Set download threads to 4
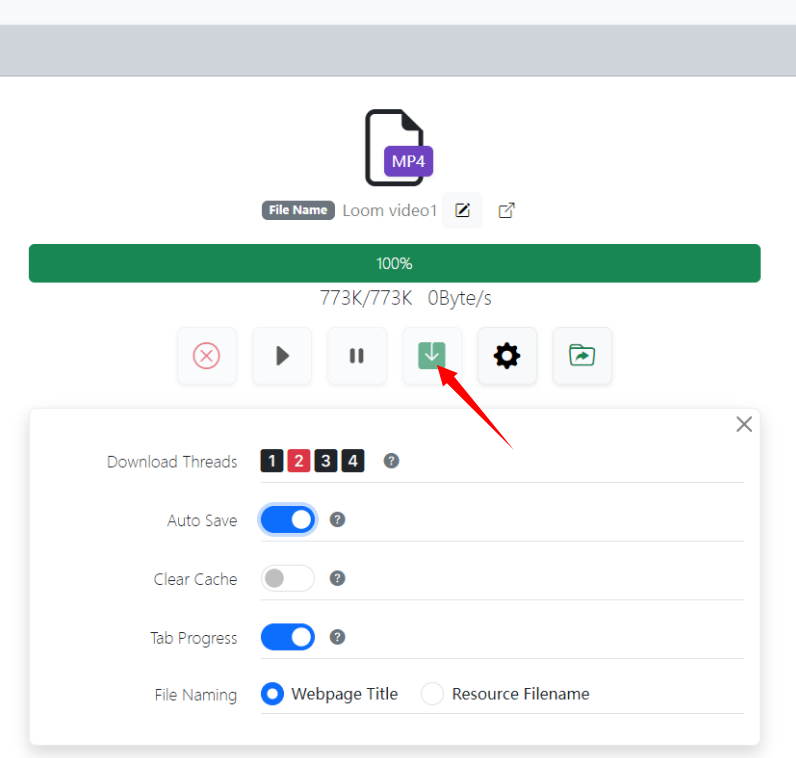This screenshot has width=796, height=758. point(352,461)
